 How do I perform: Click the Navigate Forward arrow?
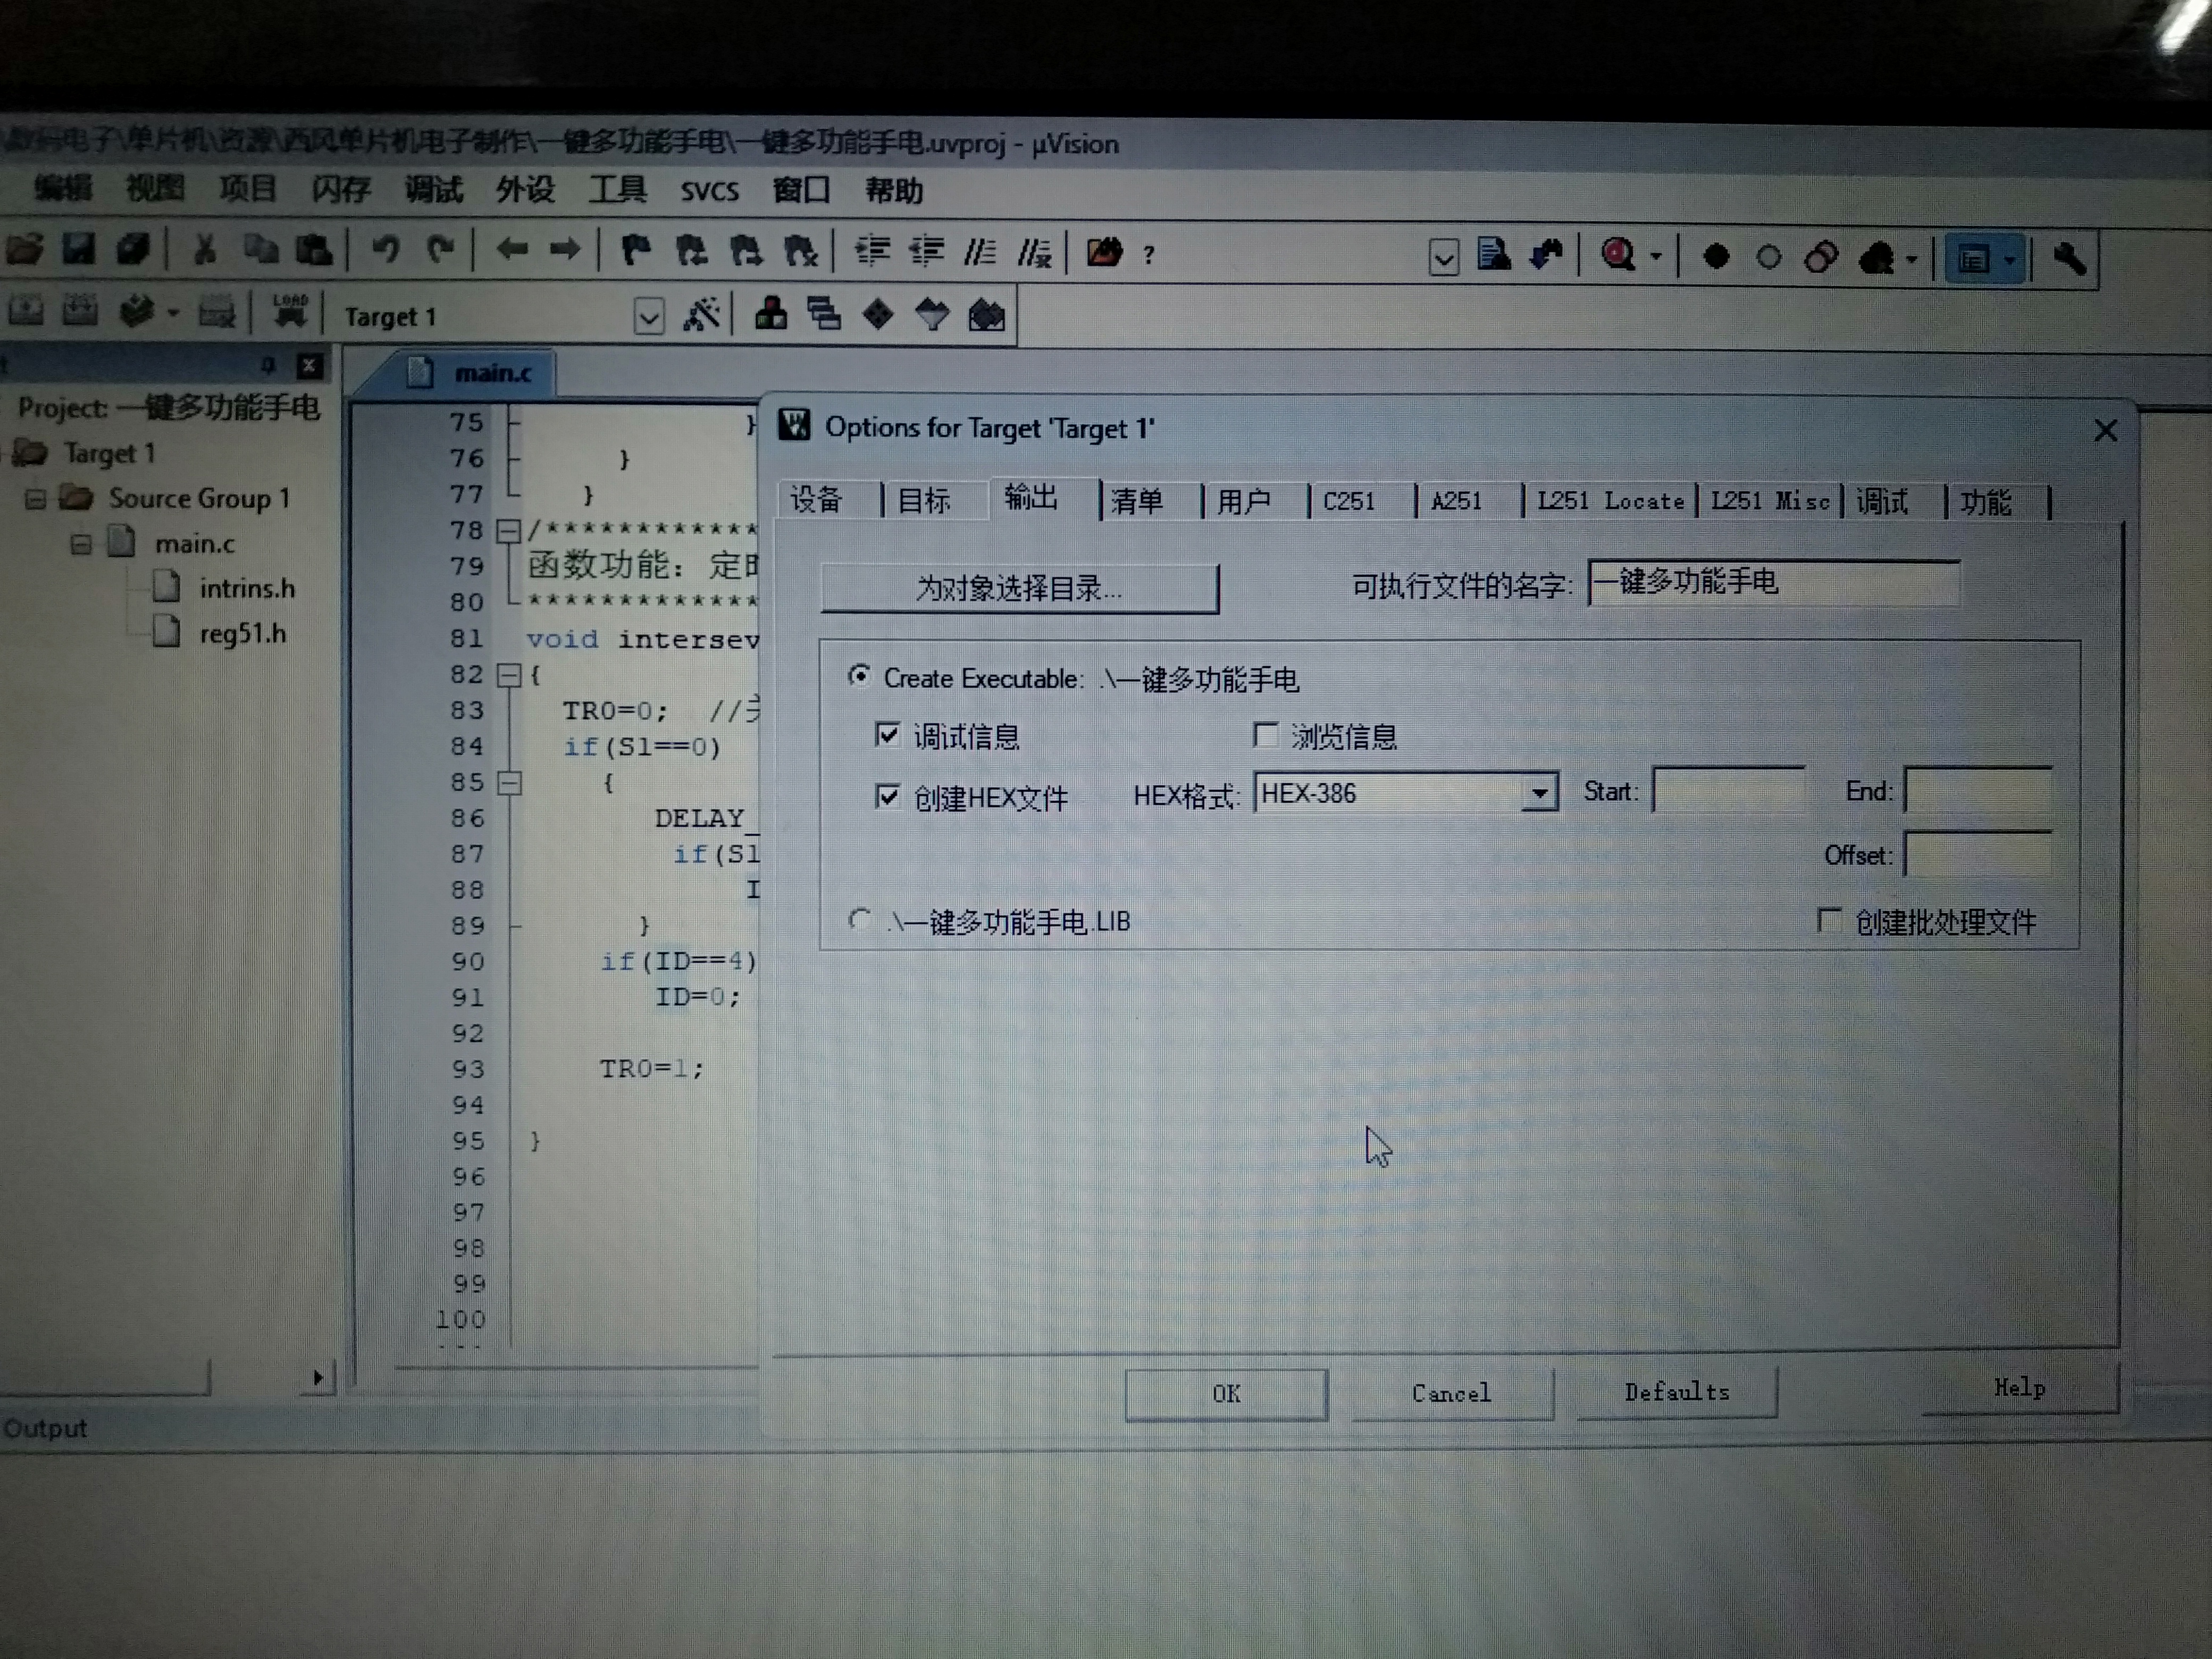pyautogui.click(x=565, y=249)
